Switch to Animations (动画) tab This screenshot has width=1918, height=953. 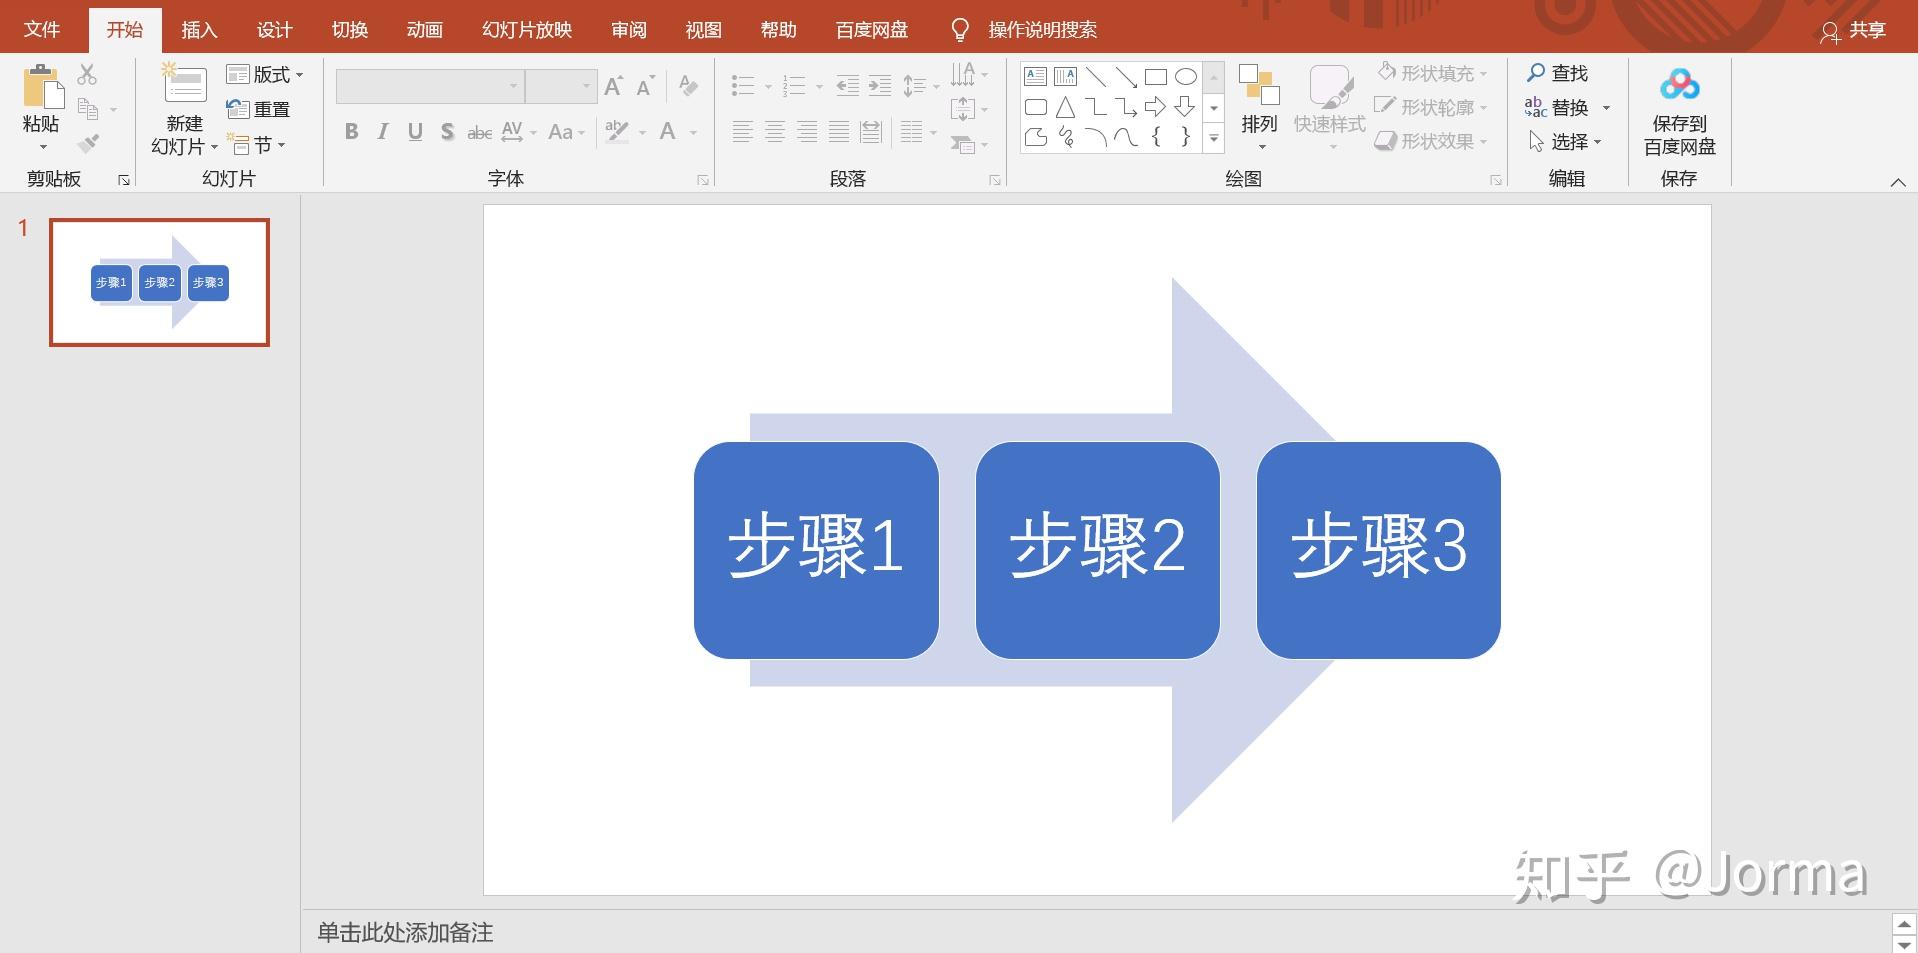[425, 30]
